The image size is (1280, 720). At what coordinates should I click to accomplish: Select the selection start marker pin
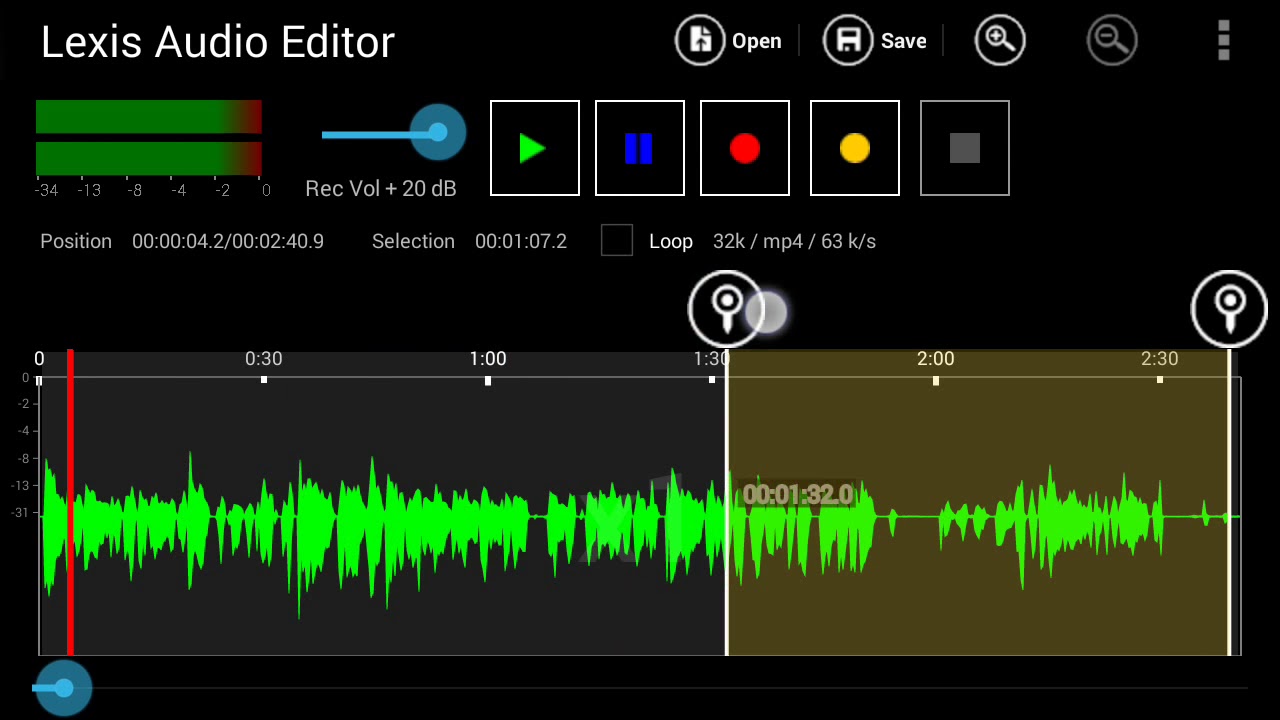pyautogui.click(x=727, y=309)
